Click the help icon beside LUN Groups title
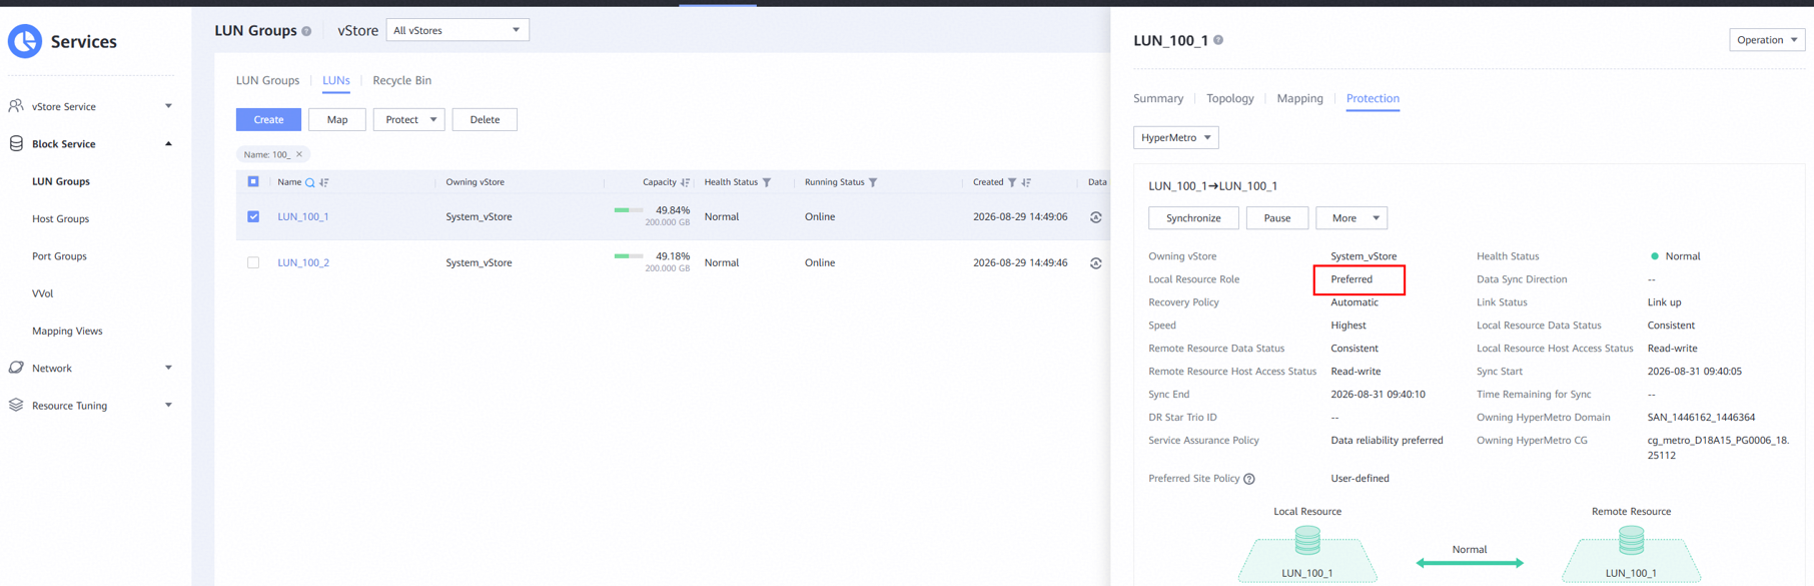This screenshot has width=1814, height=586. pyautogui.click(x=307, y=31)
